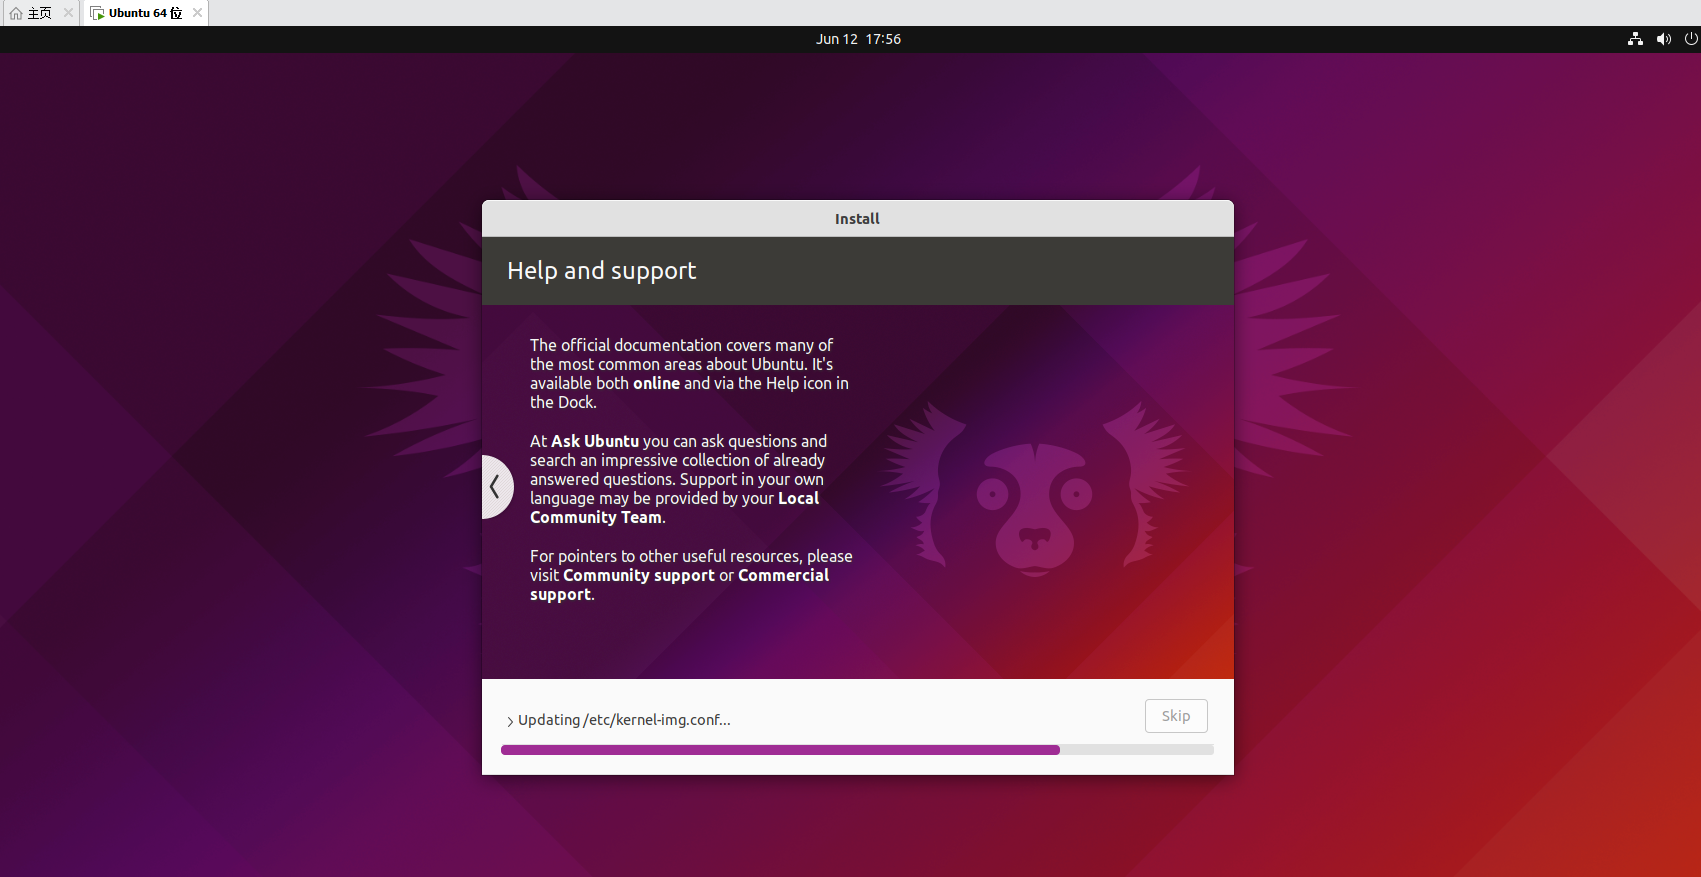Open the clock showing Jun 12 17:56
Image resolution: width=1701 pixels, height=877 pixels.
(x=858, y=39)
